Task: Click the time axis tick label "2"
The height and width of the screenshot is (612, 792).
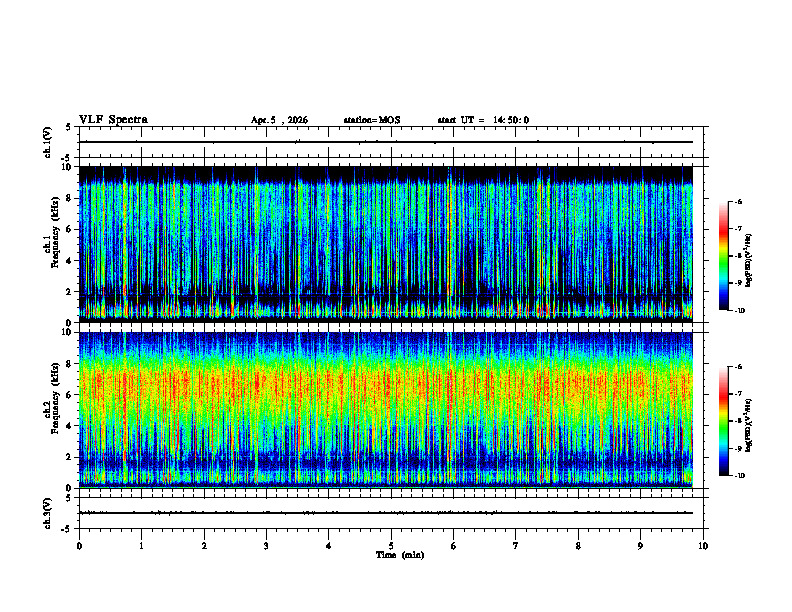Action: click(204, 546)
